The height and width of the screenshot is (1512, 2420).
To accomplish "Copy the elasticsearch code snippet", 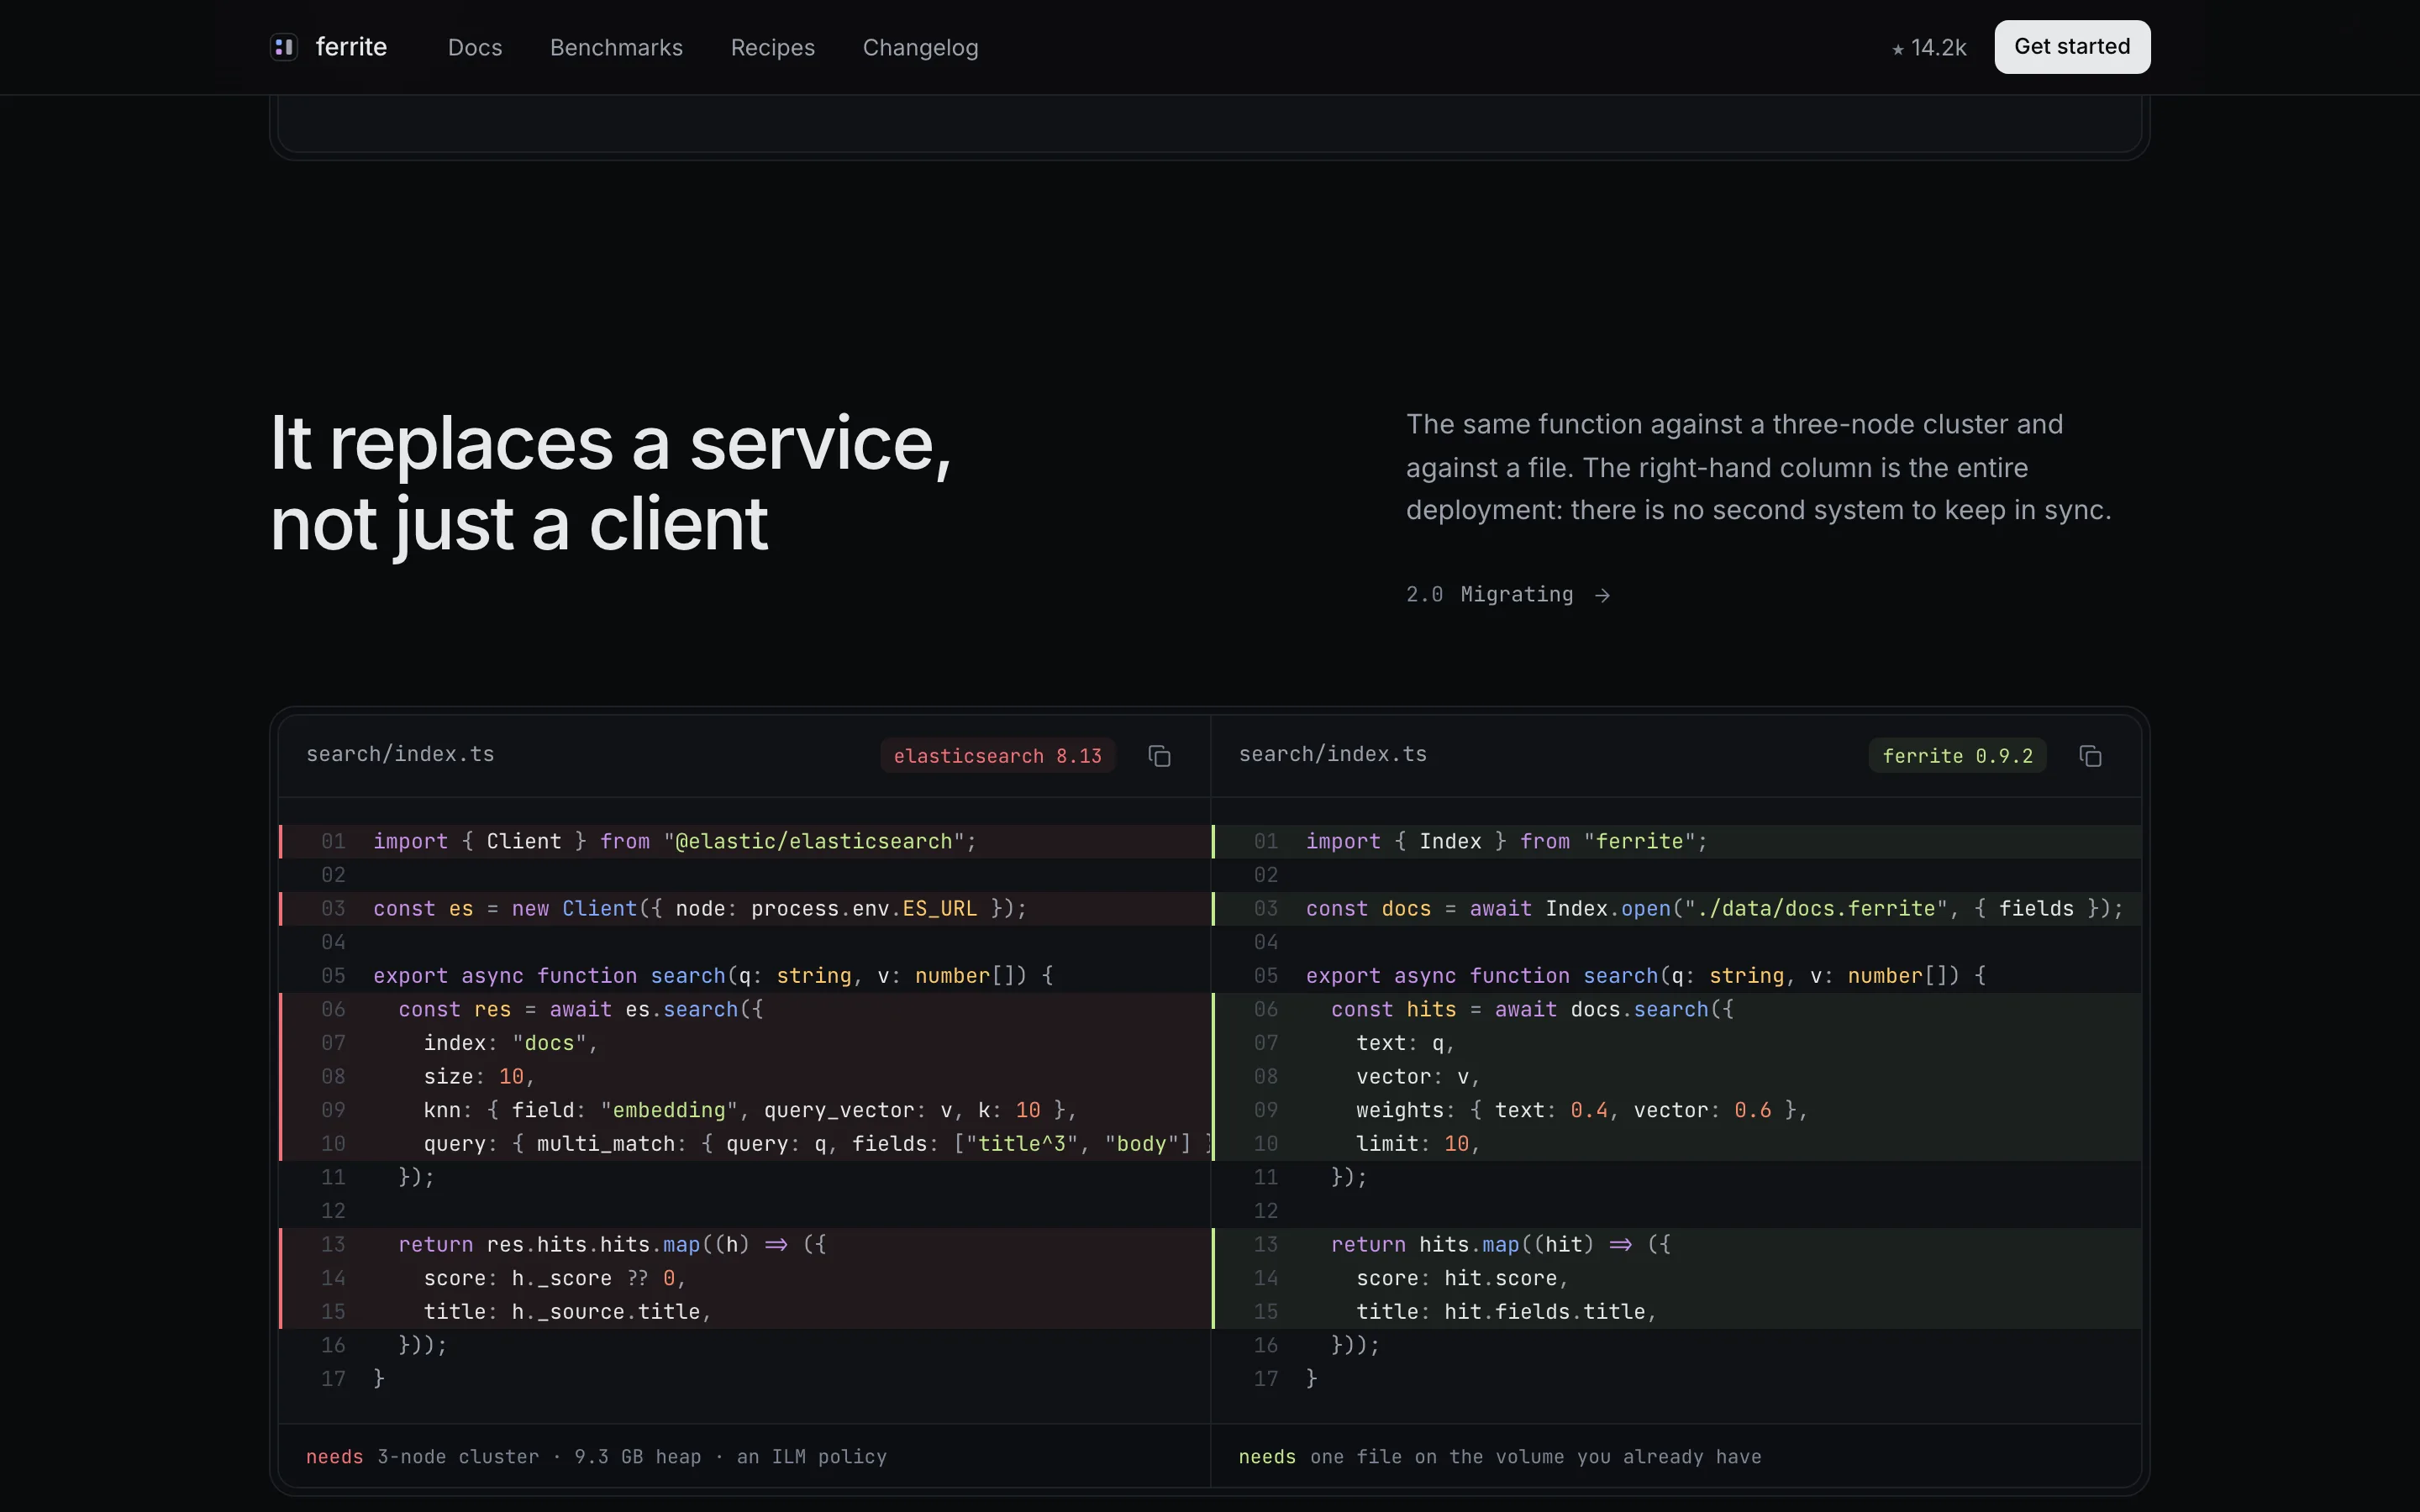I will pyautogui.click(x=1159, y=756).
